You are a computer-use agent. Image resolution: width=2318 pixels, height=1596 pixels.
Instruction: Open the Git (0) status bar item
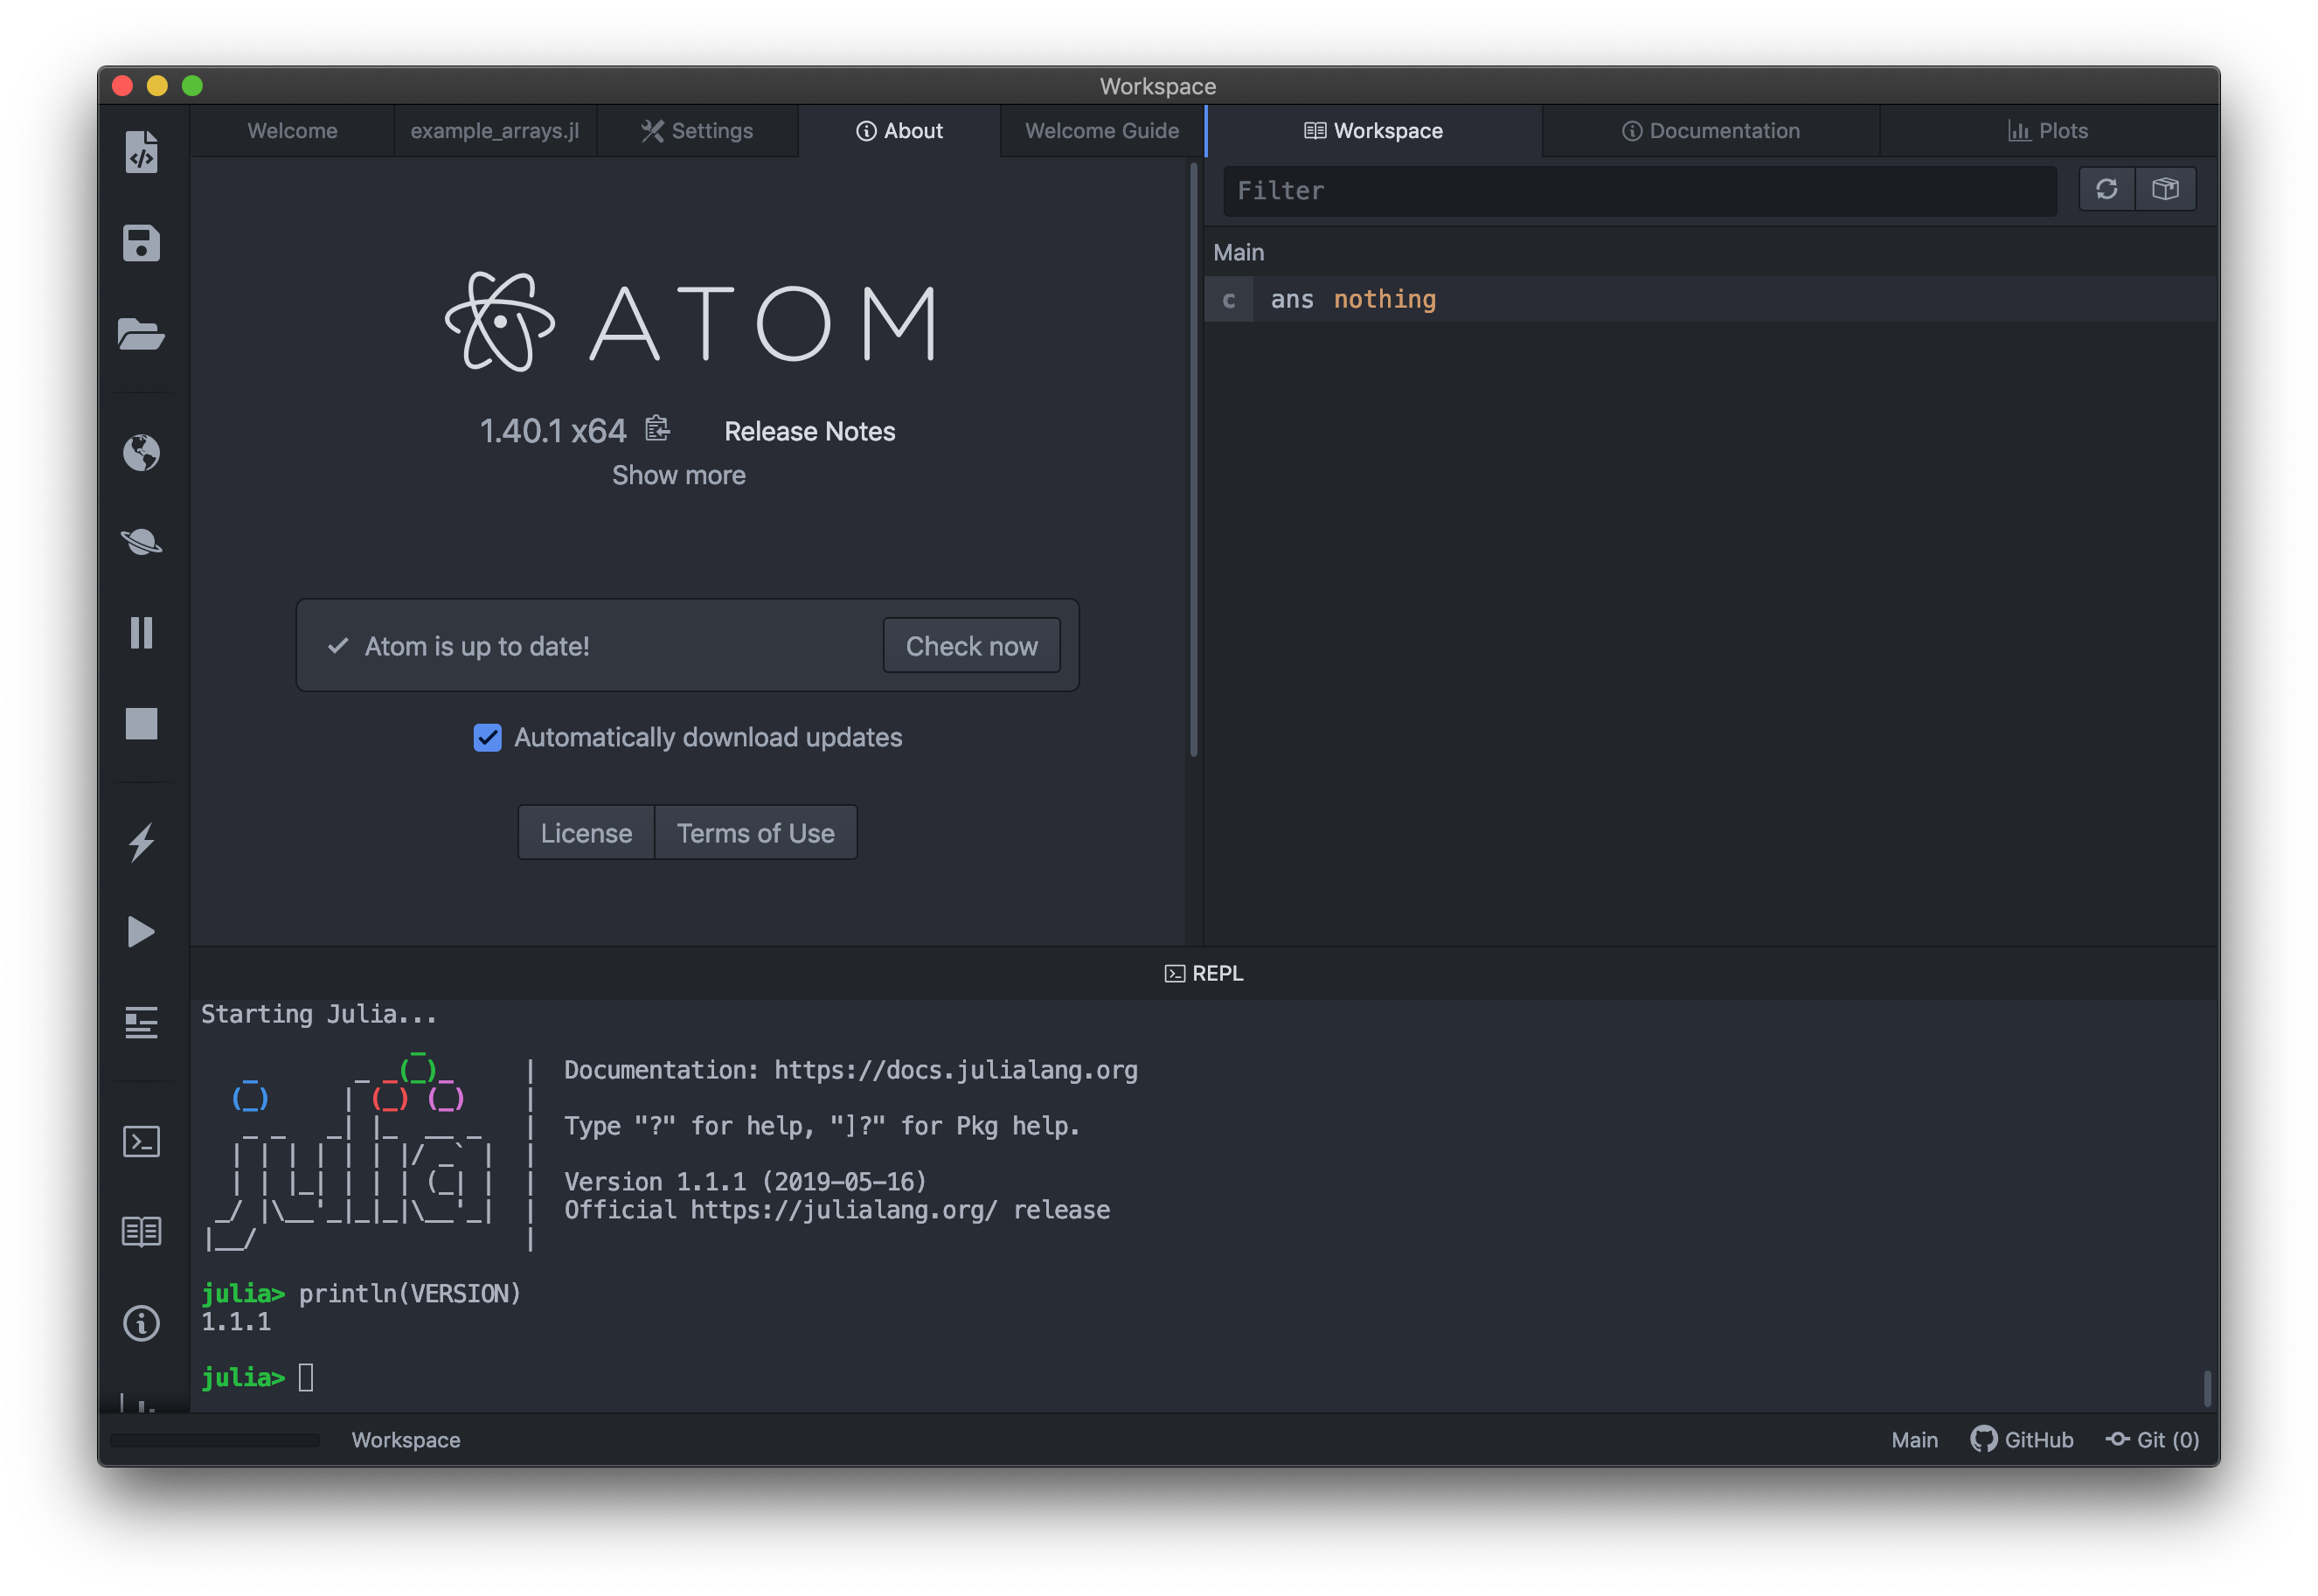(x=2151, y=1439)
